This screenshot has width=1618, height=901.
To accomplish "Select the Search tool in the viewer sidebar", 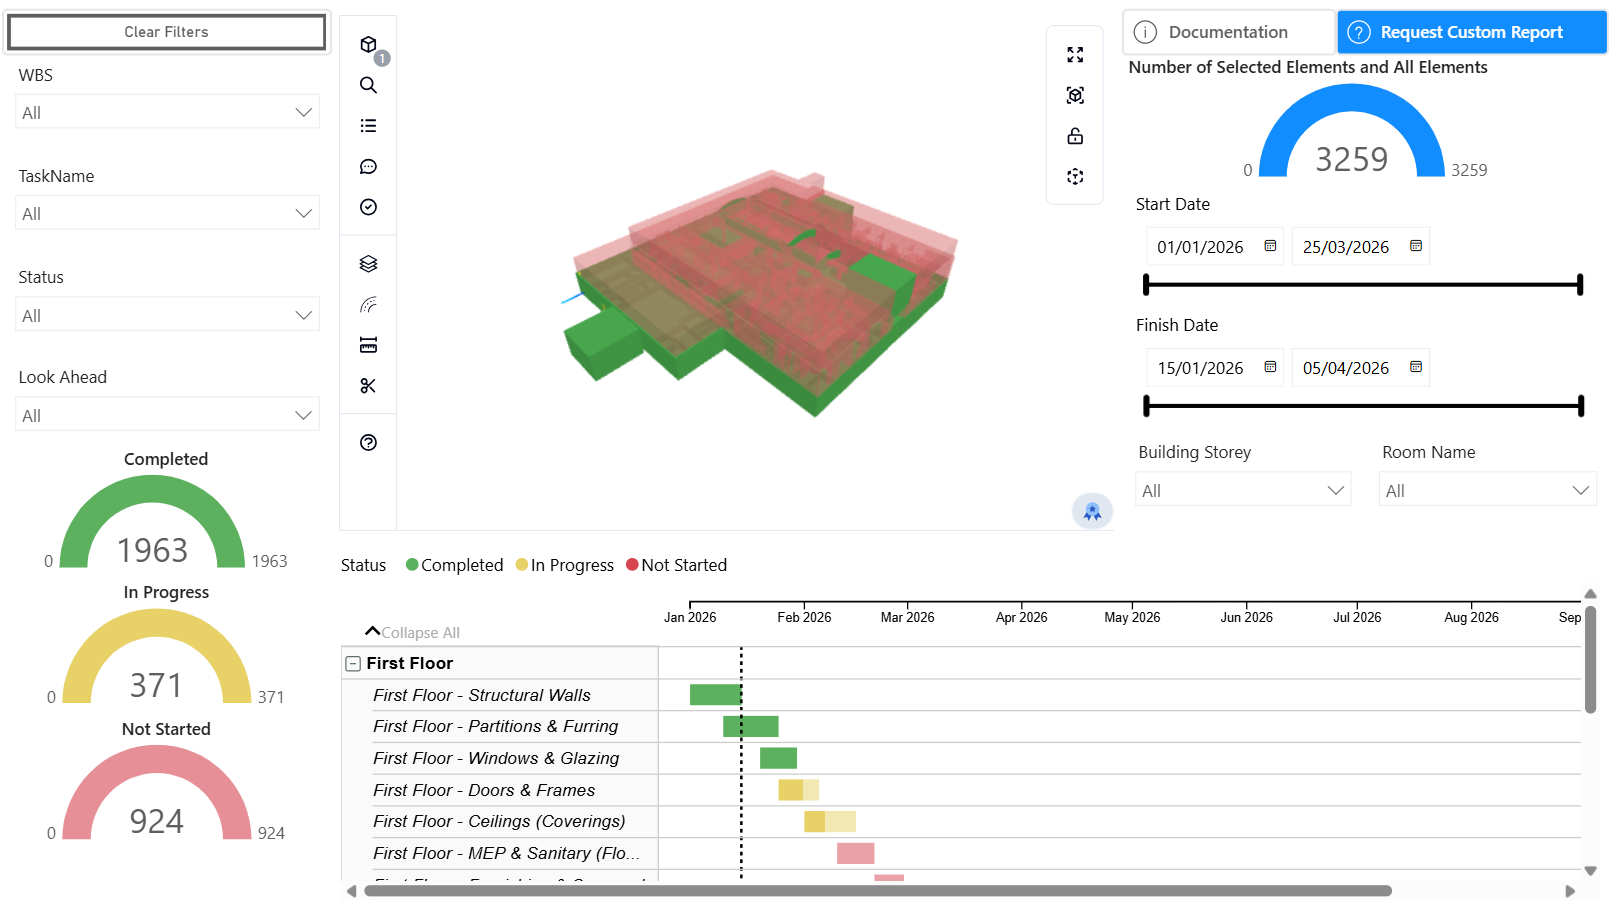I will click(368, 85).
